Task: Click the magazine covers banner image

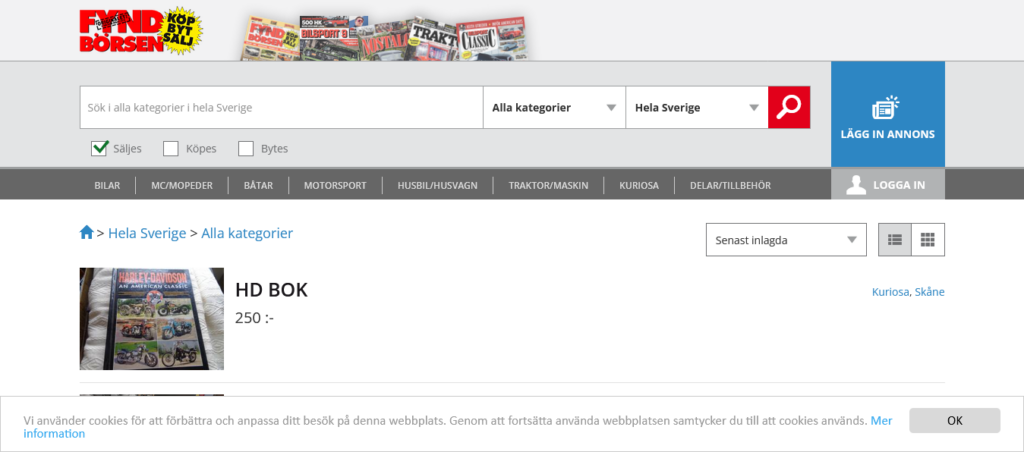Action: pyautogui.click(x=385, y=38)
